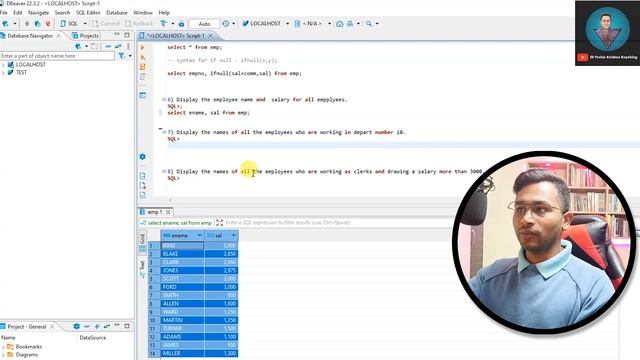Close the LOCALHOST Script-1 editor tab
The image size is (640, 360).
pos(211,36)
